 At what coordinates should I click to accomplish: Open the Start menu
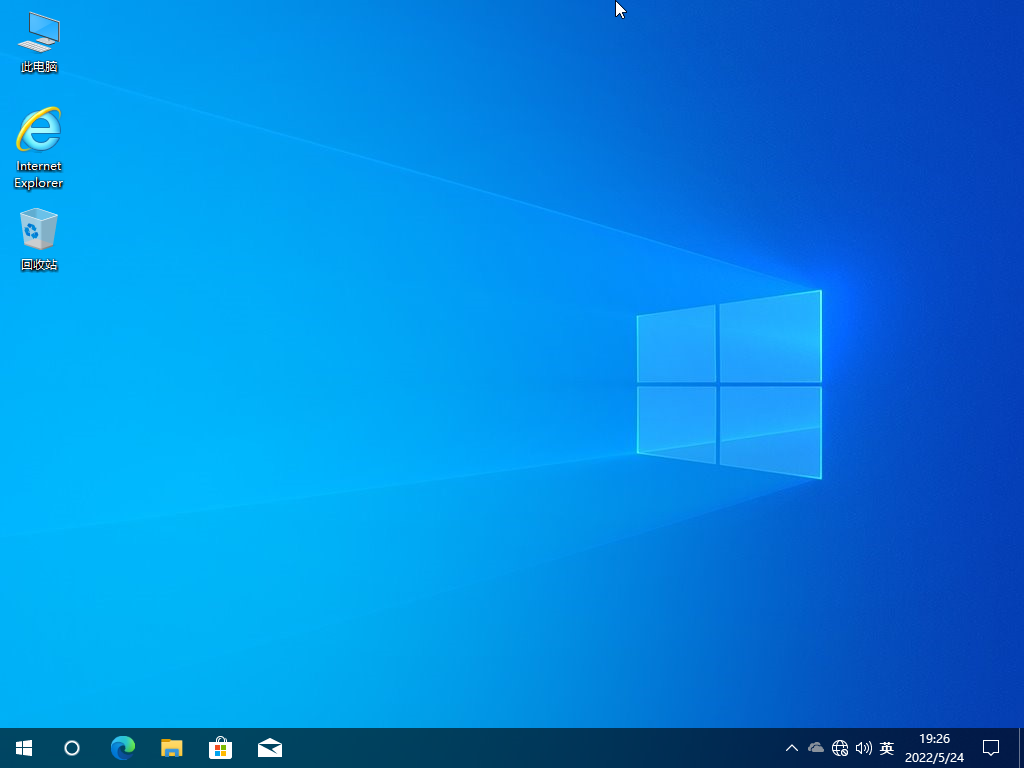[23, 747]
